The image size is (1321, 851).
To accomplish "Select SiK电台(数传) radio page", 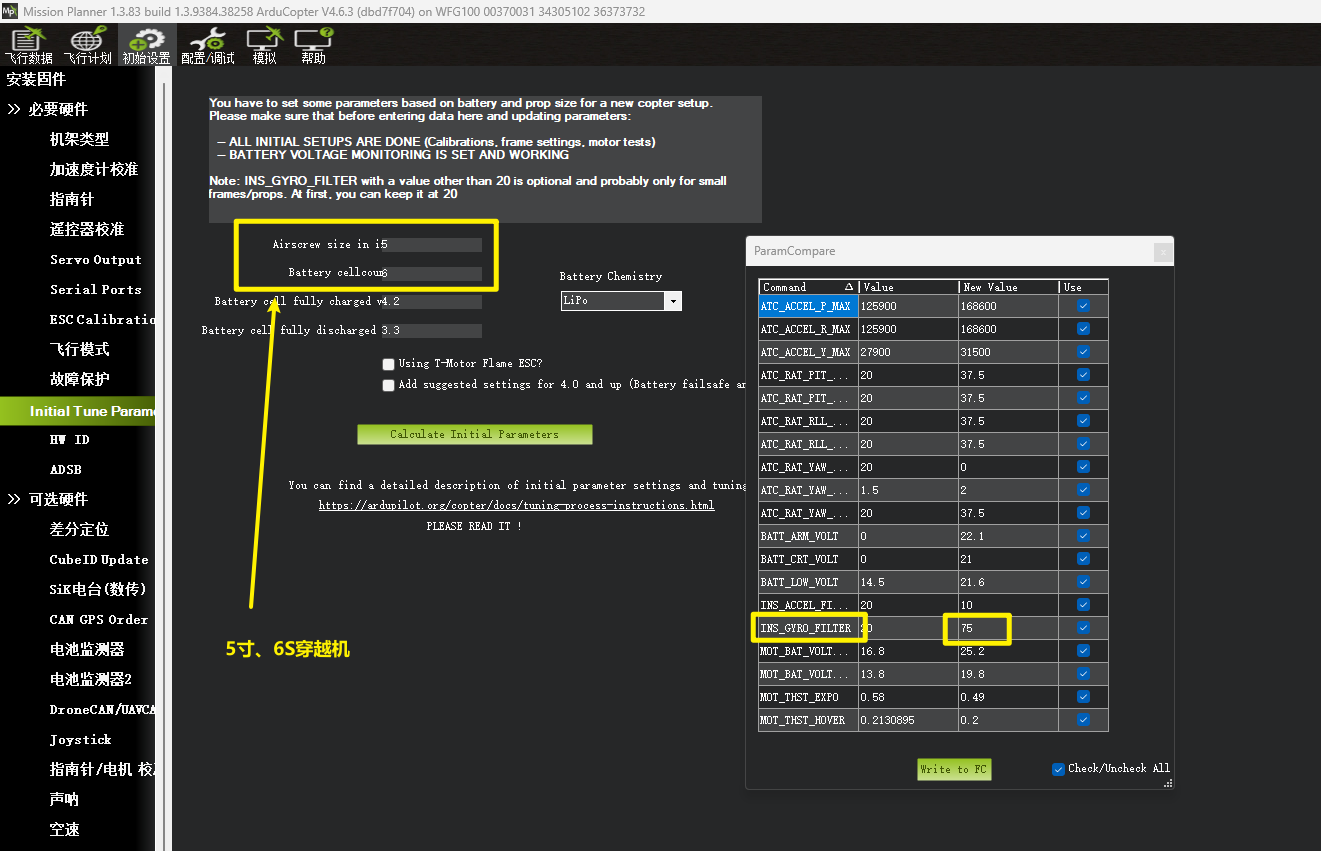I will pos(98,589).
